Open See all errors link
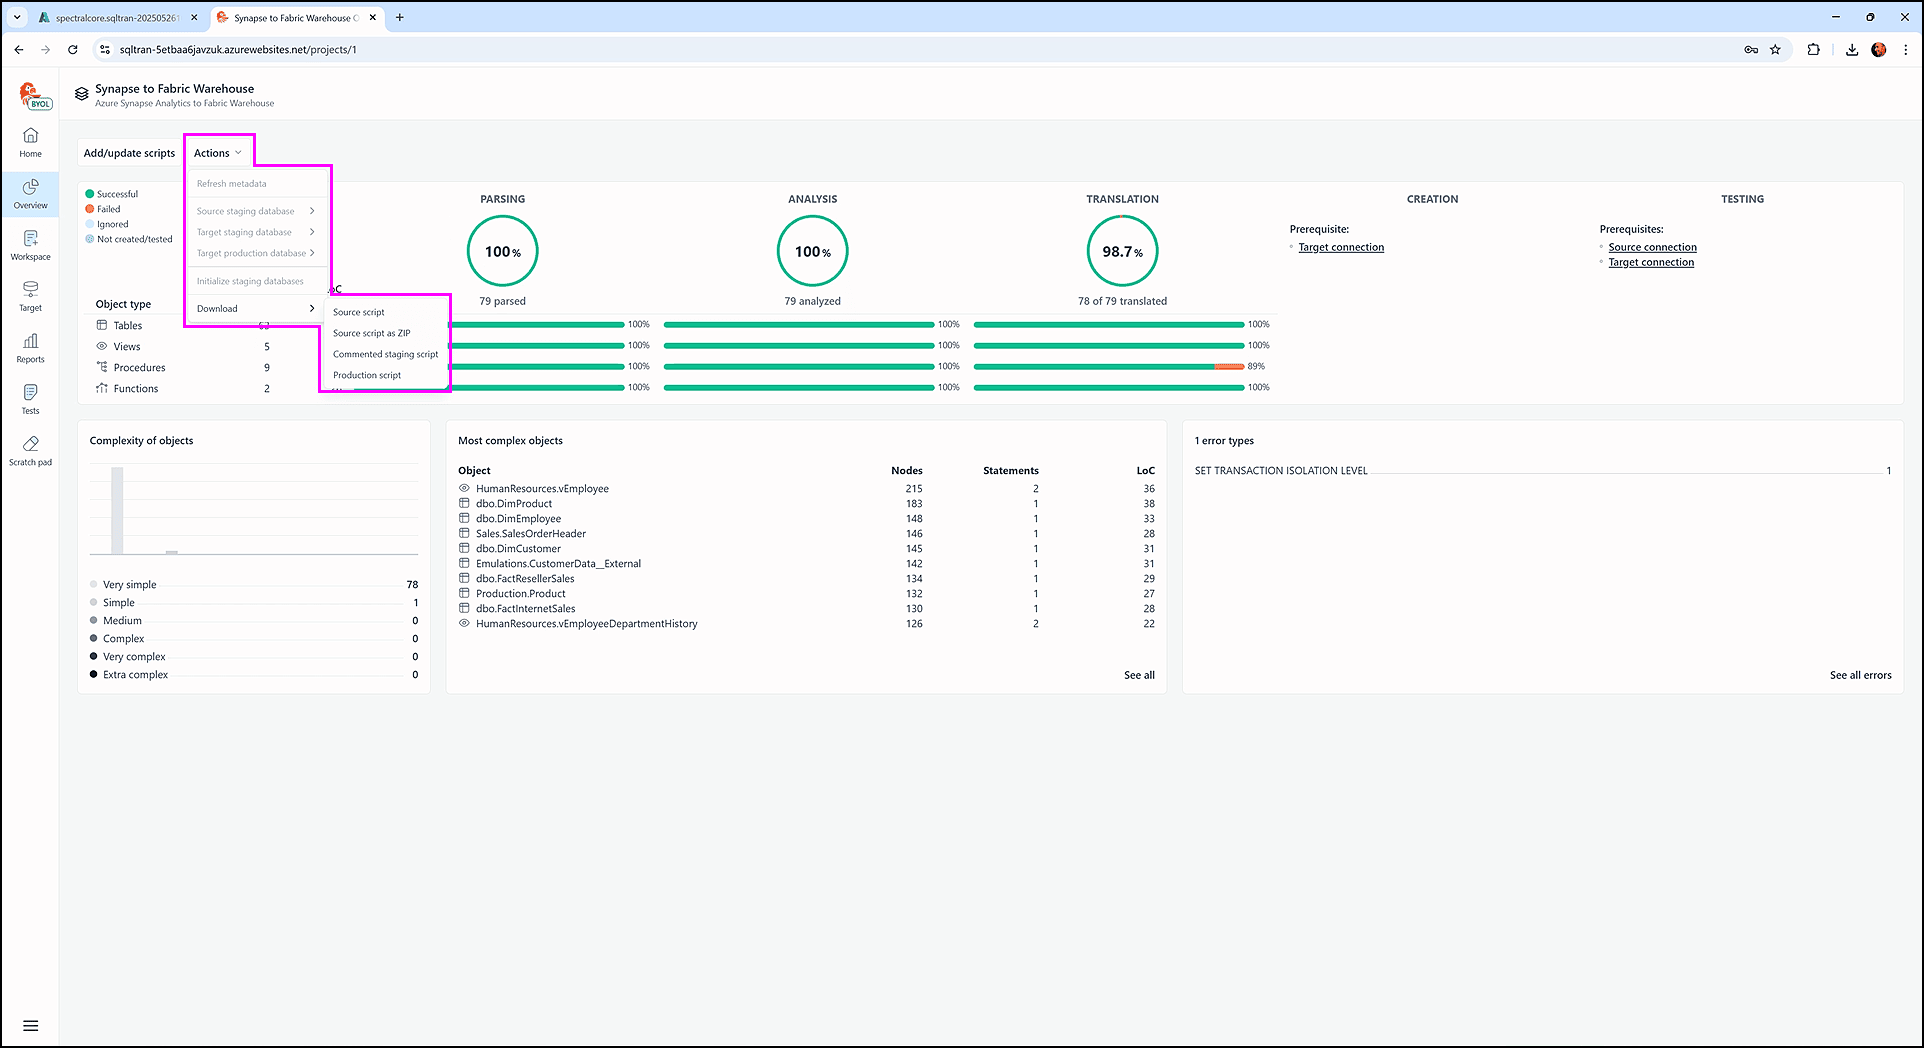This screenshot has height=1048, width=1924. 1860,675
